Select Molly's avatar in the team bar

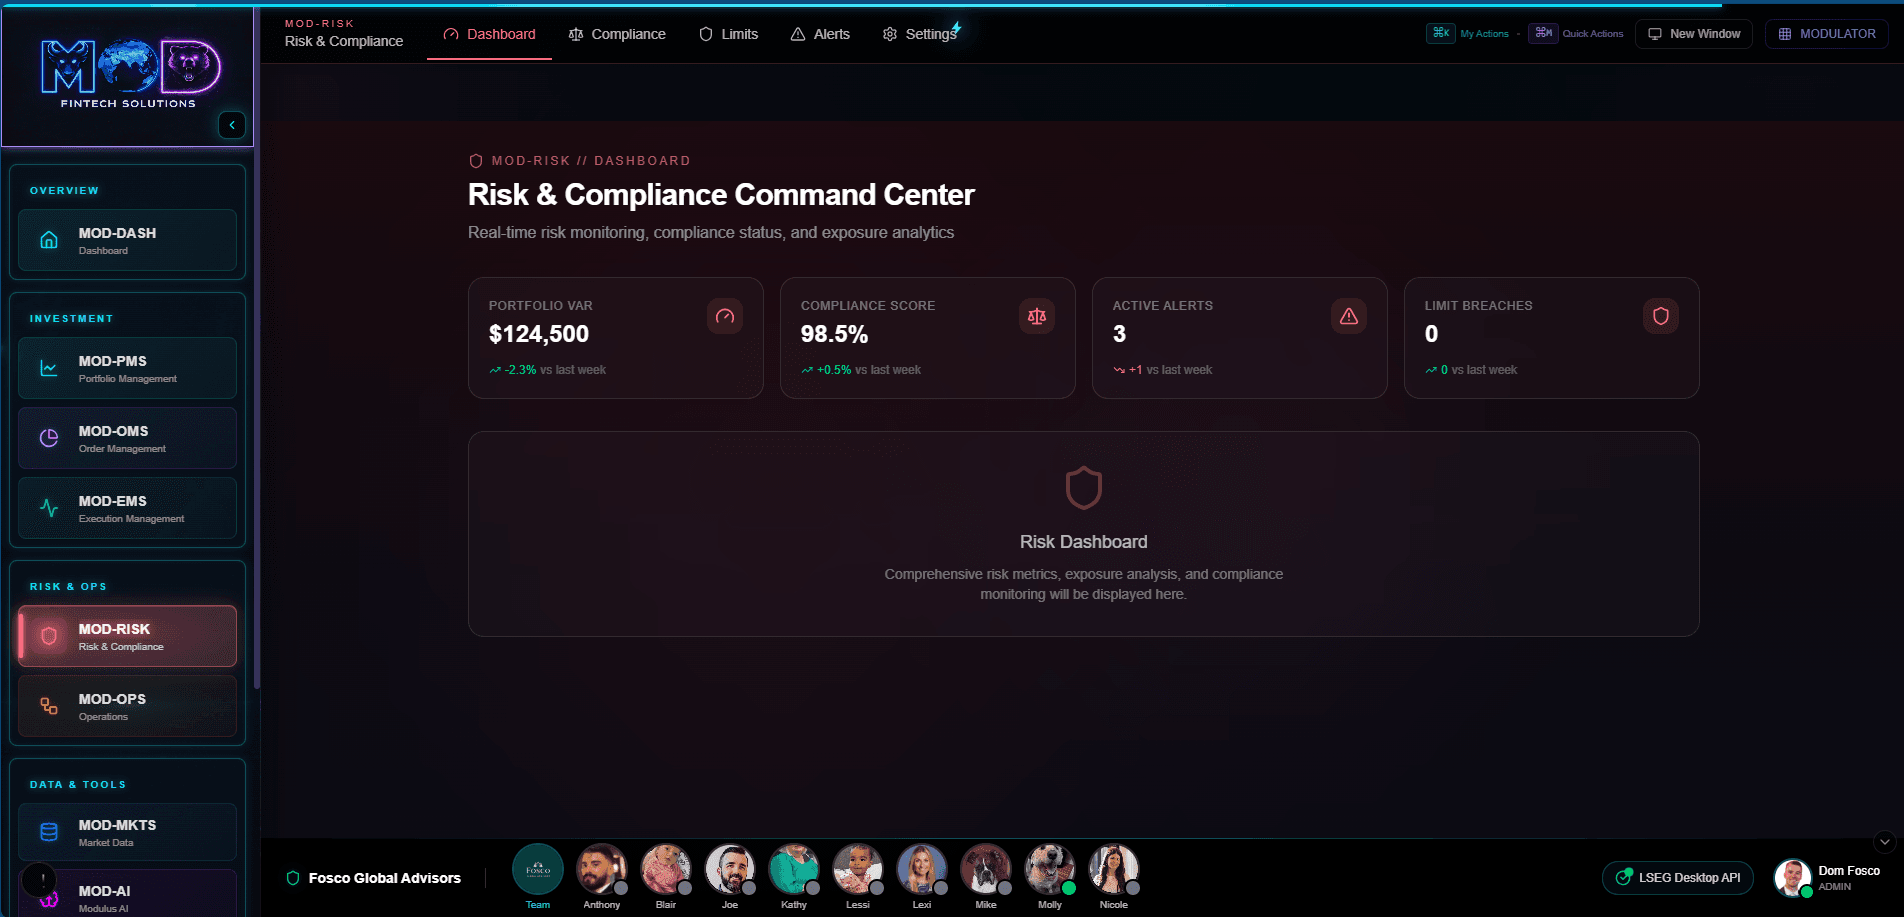coord(1049,869)
